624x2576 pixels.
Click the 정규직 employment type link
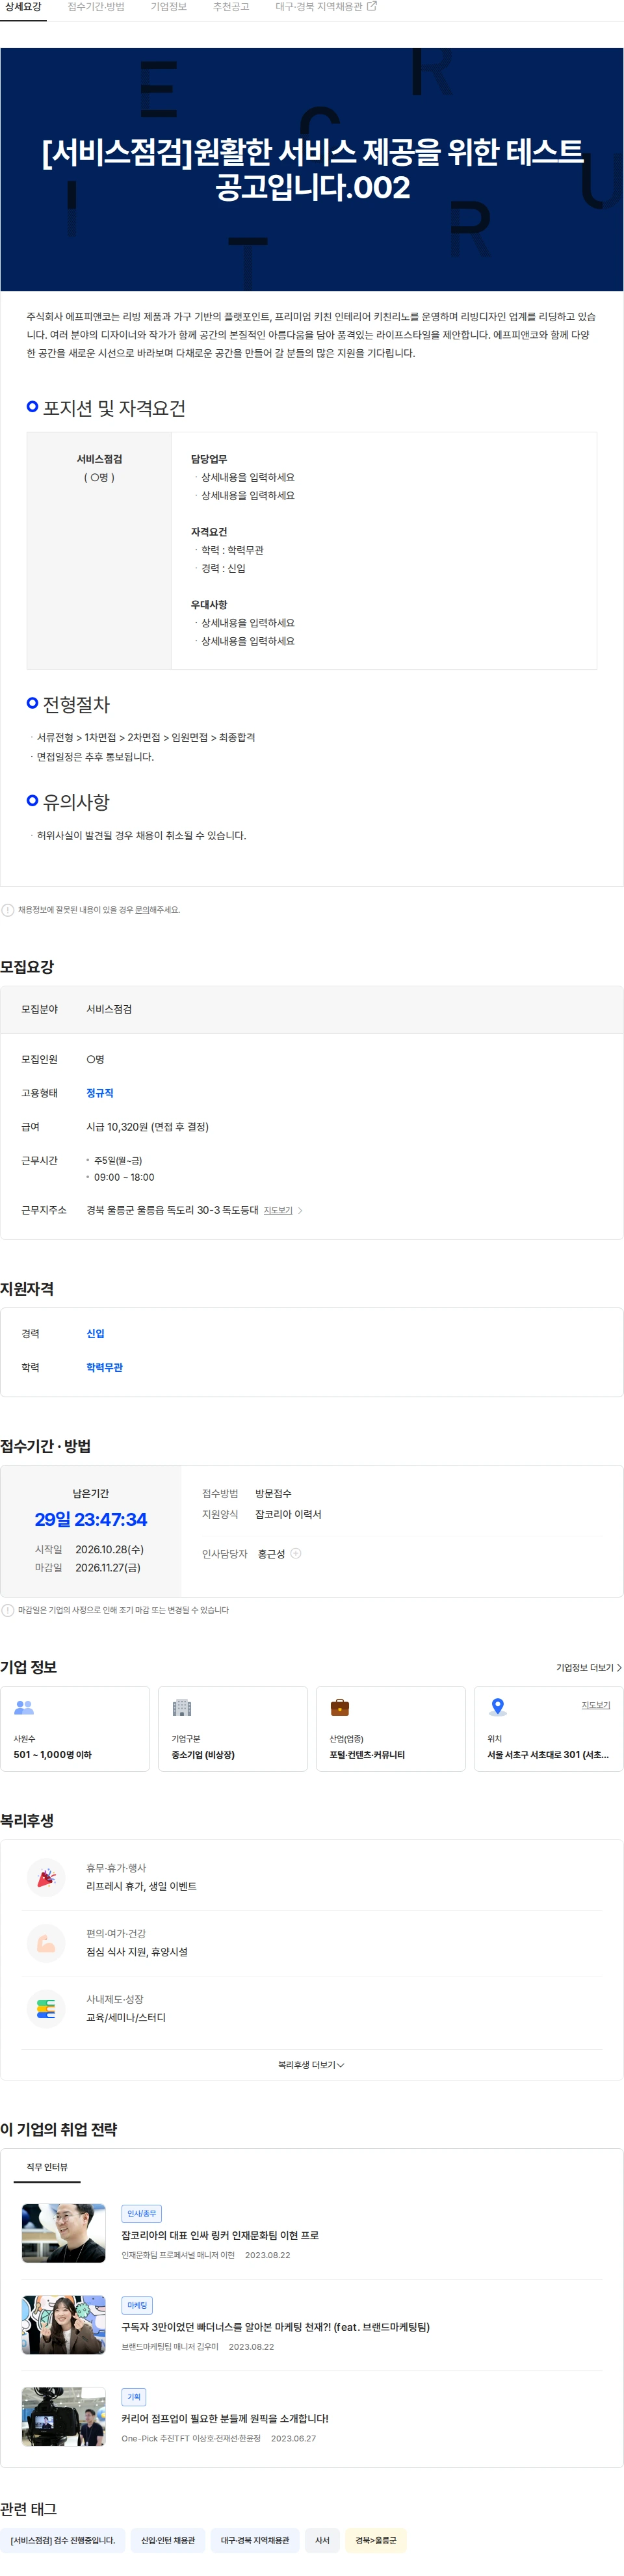coord(100,1093)
